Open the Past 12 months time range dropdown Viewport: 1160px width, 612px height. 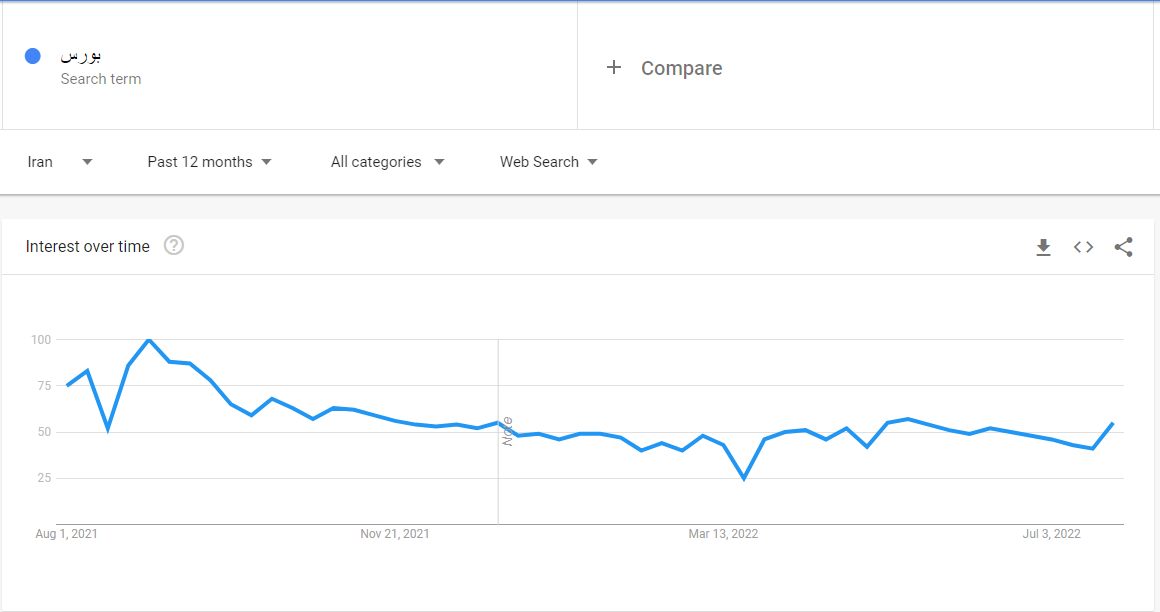tap(209, 162)
